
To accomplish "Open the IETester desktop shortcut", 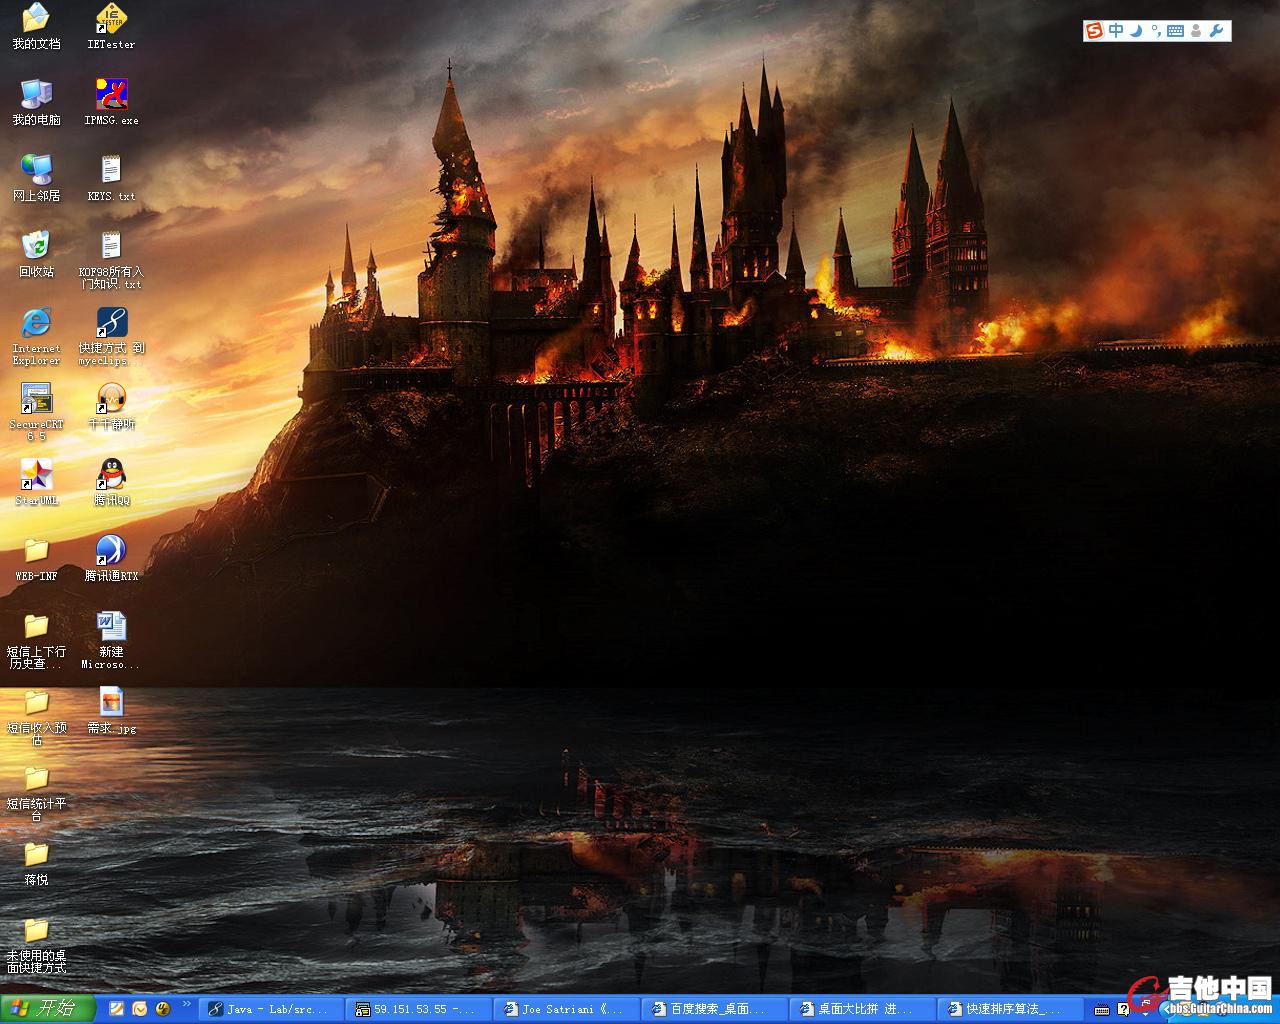I will 111,19.
